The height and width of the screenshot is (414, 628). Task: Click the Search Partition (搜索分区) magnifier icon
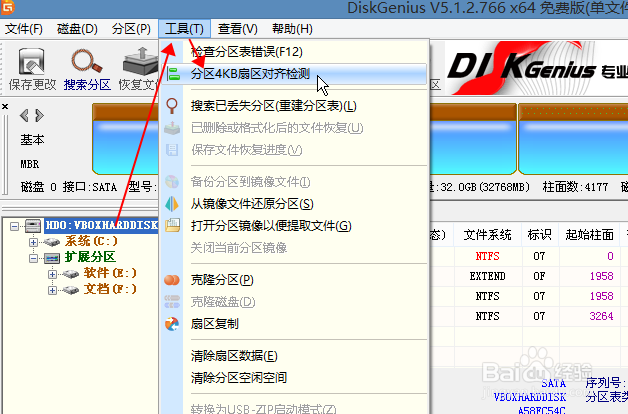[x=87, y=62]
